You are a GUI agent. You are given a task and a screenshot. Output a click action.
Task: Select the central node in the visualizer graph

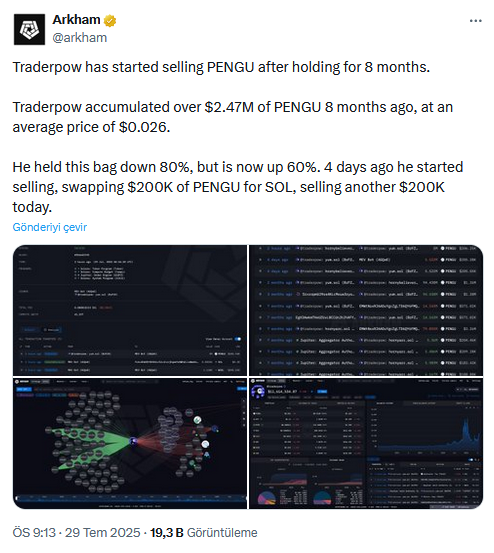pos(133,440)
